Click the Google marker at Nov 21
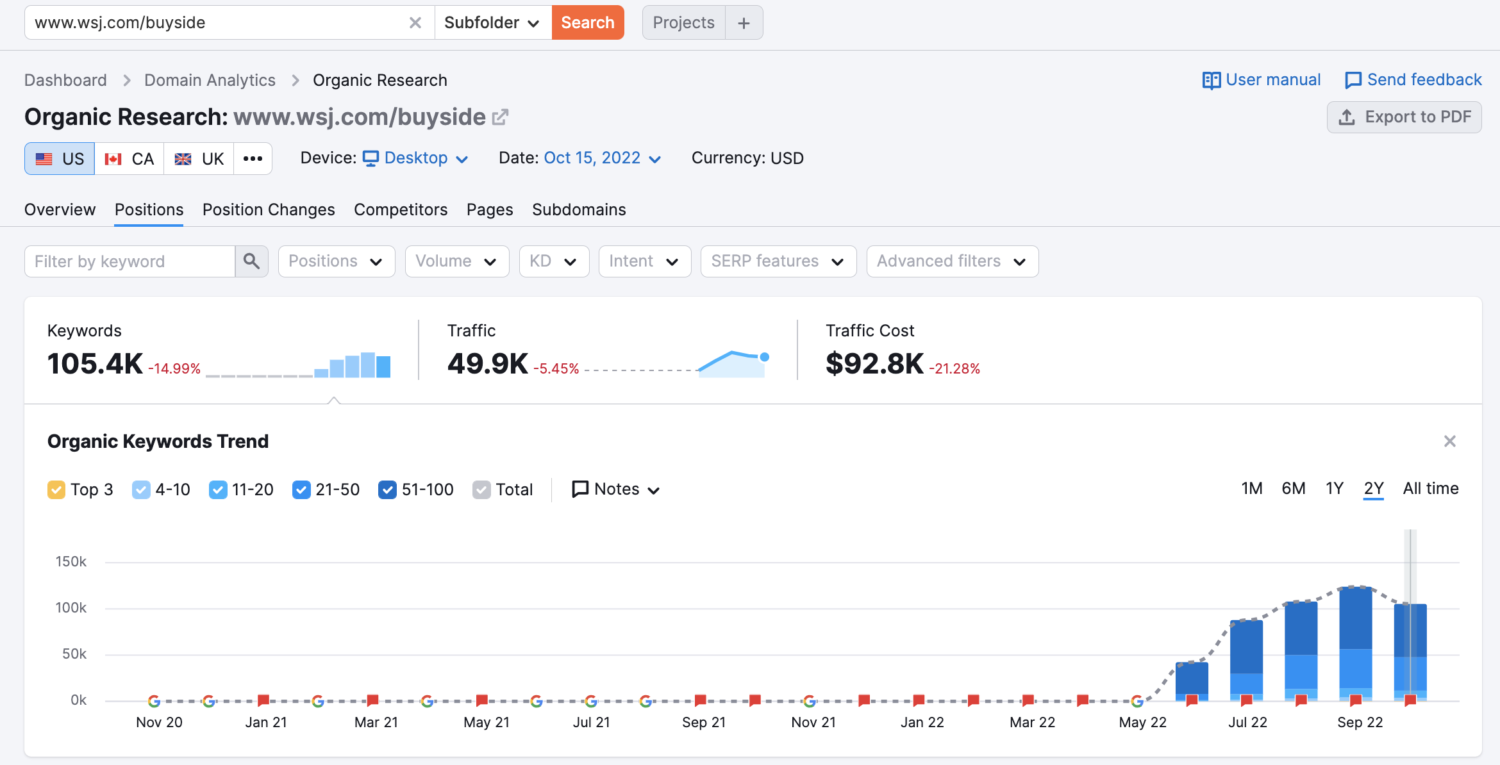This screenshot has width=1500, height=765. pyautogui.click(x=809, y=701)
